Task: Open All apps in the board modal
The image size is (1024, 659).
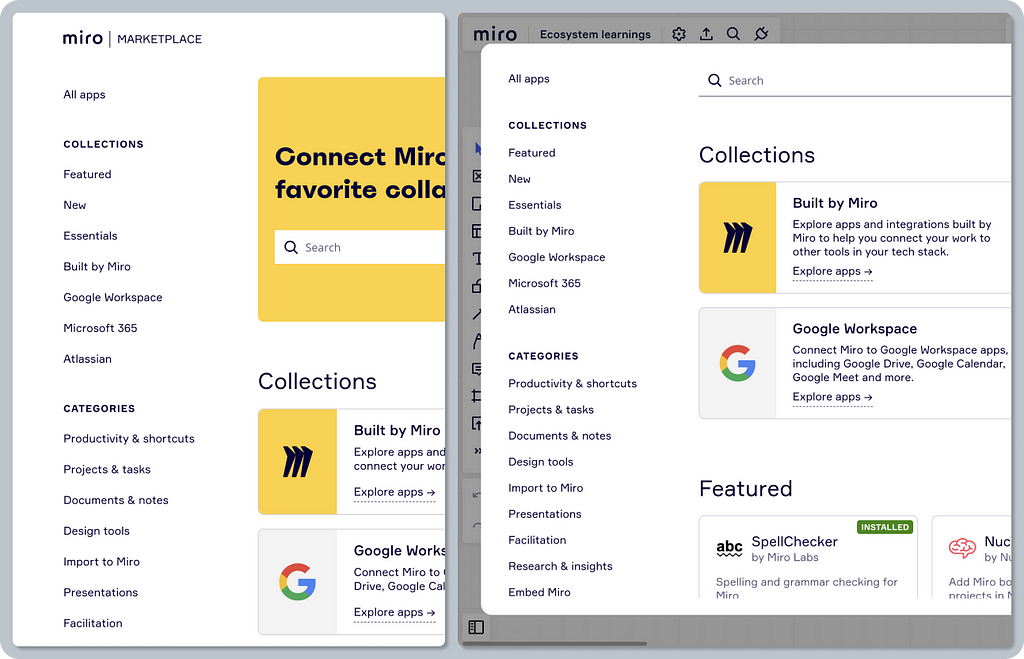Action: tap(529, 79)
